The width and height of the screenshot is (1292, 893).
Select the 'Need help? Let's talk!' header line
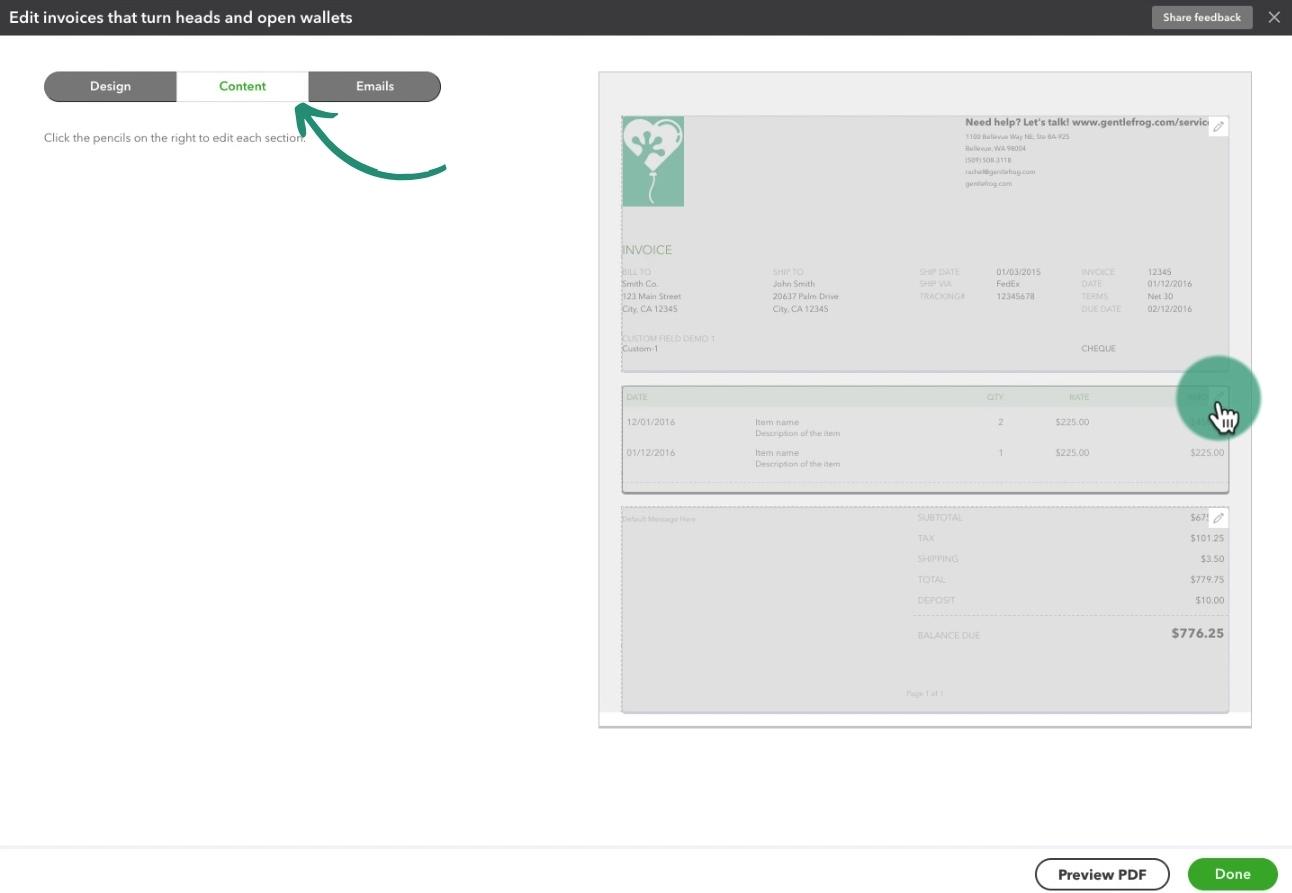point(1087,122)
